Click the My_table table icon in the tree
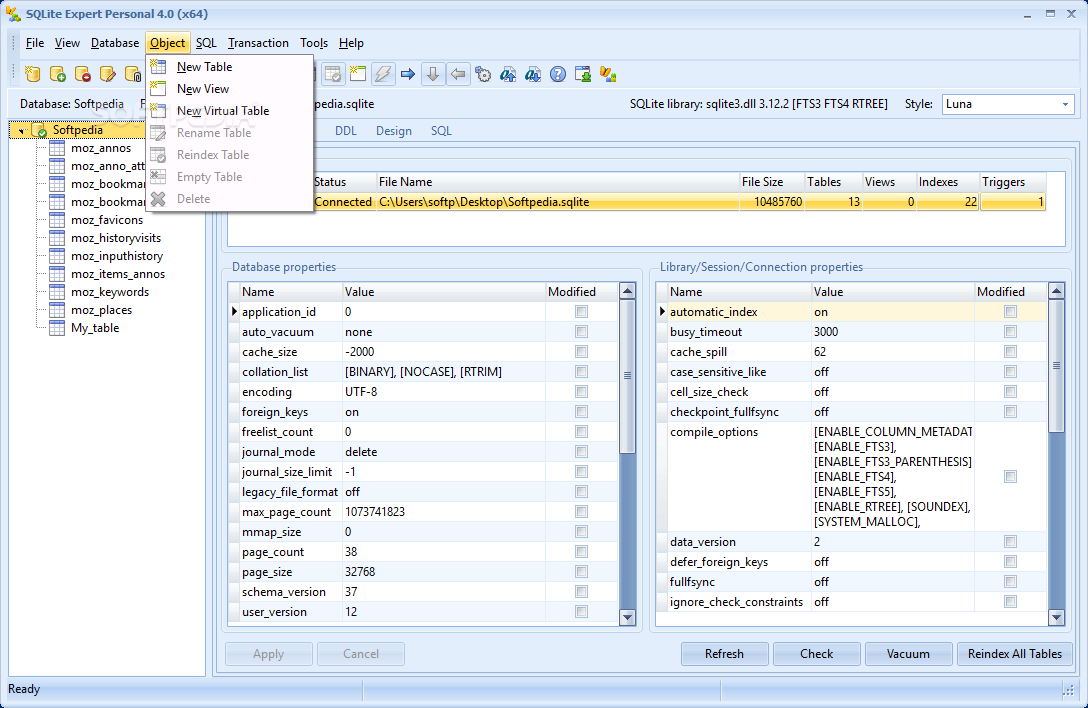Viewport: 1088px width, 708px height. click(x=57, y=328)
